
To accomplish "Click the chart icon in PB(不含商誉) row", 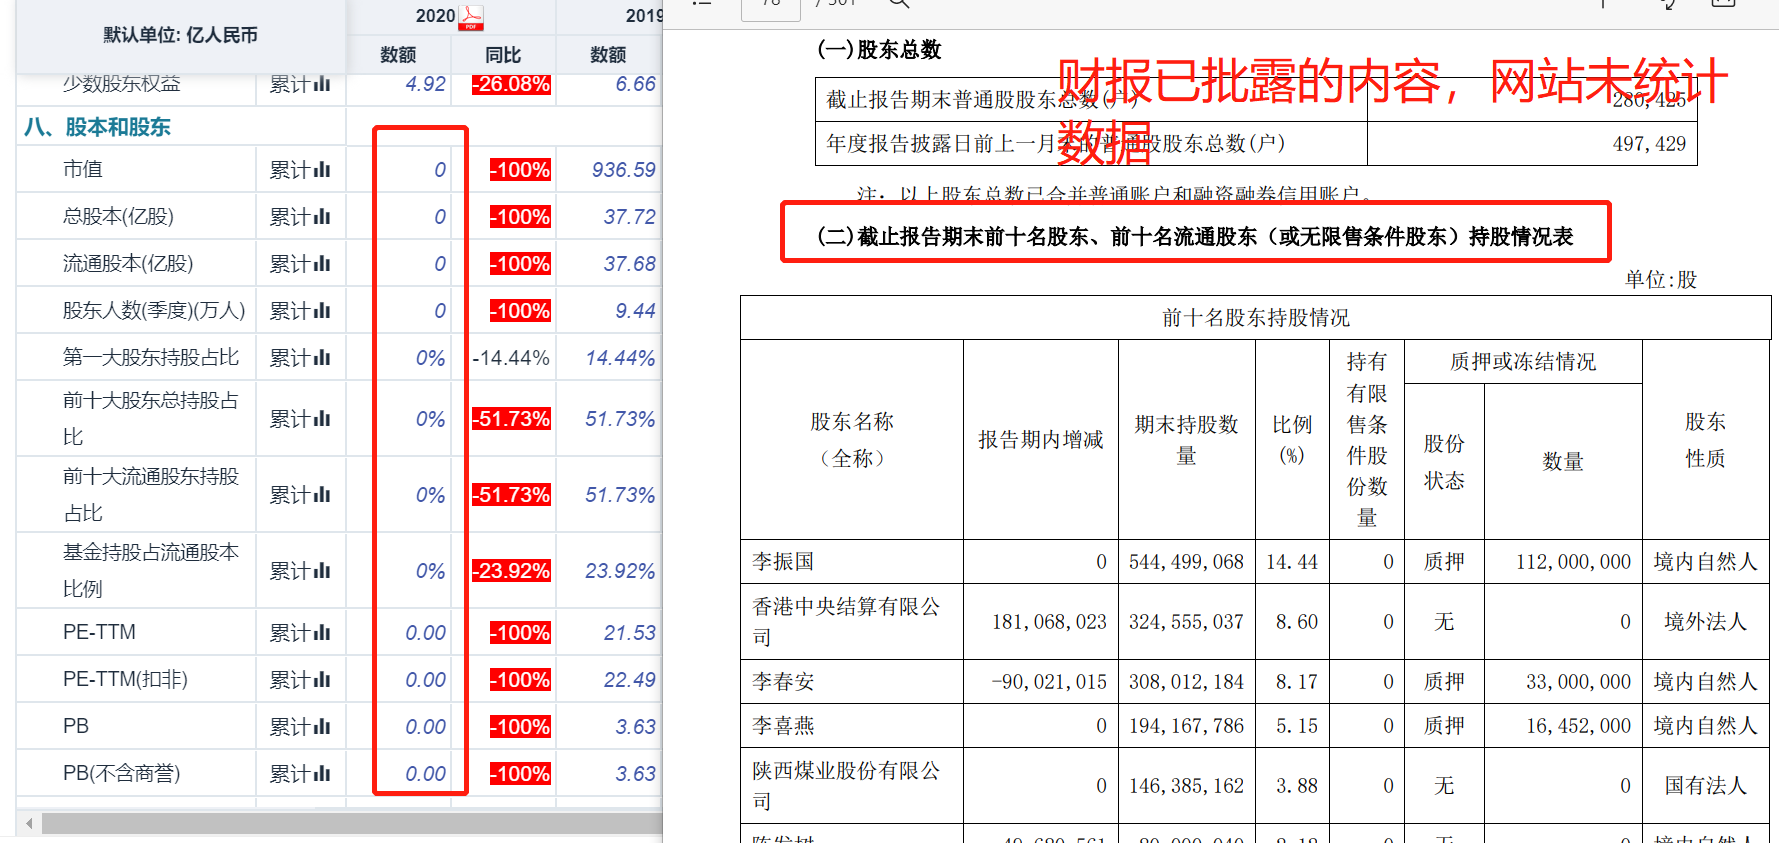I will point(321,774).
